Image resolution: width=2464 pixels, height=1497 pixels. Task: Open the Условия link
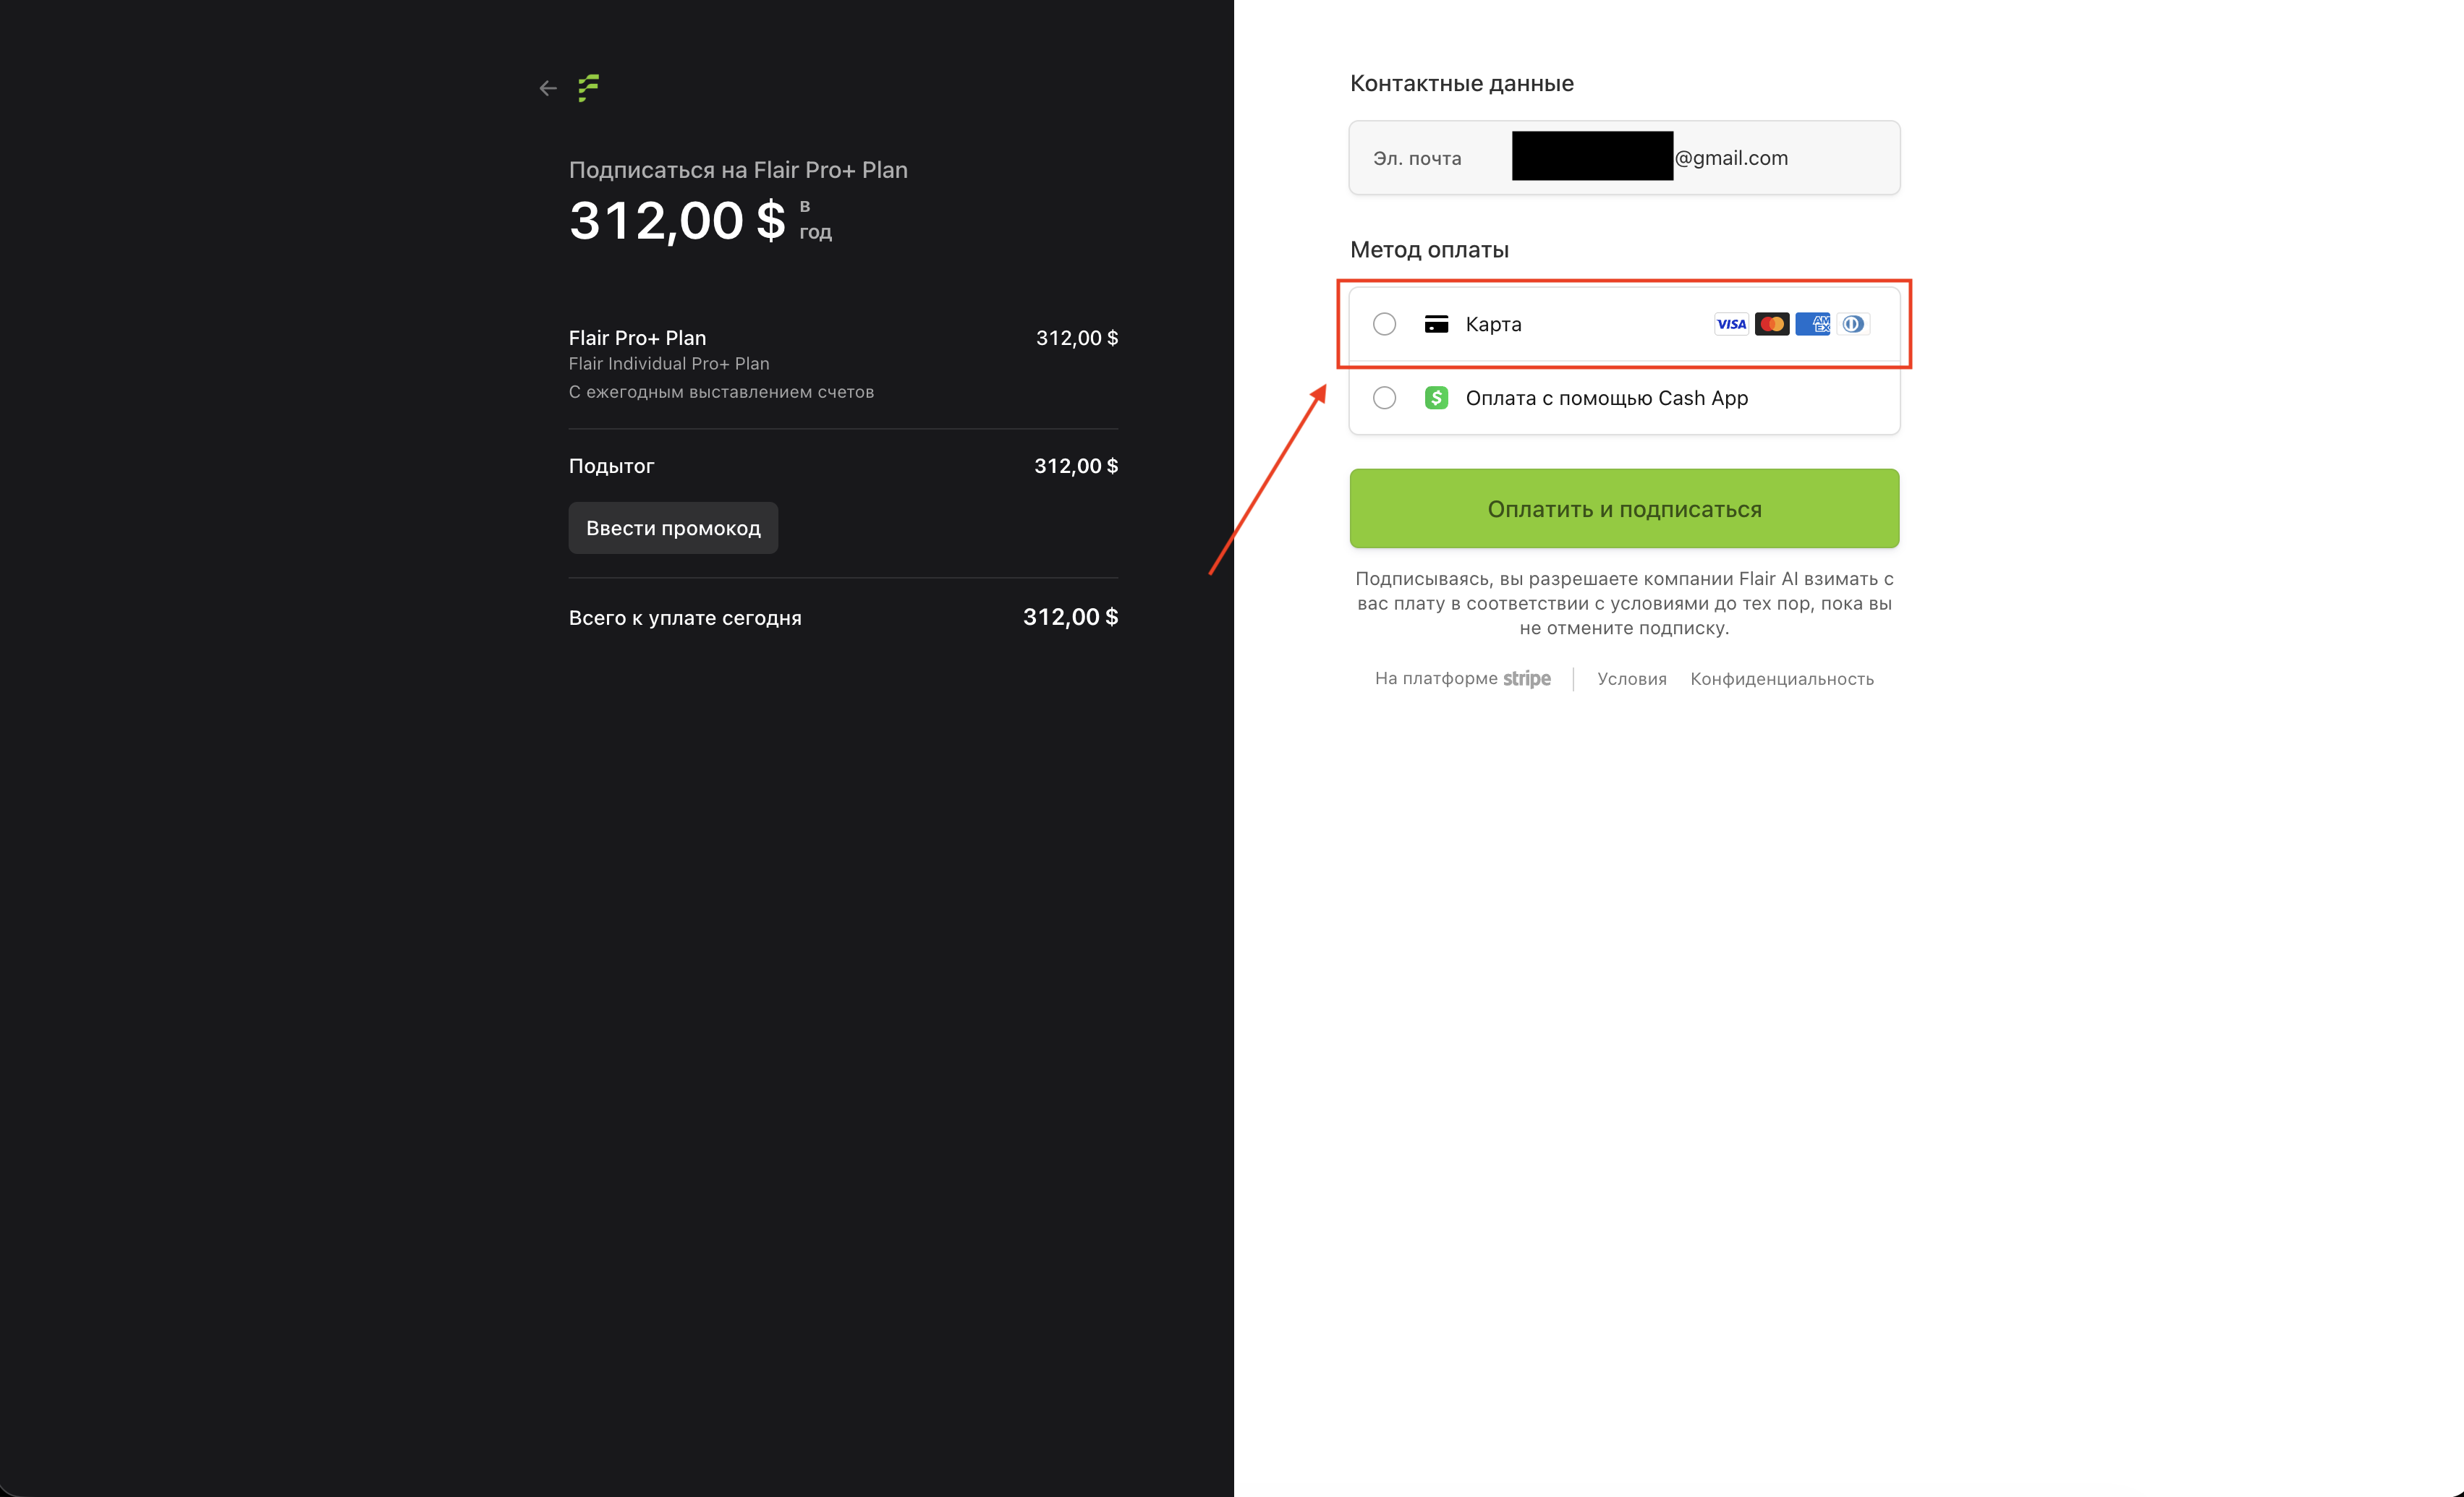point(1631,679)
